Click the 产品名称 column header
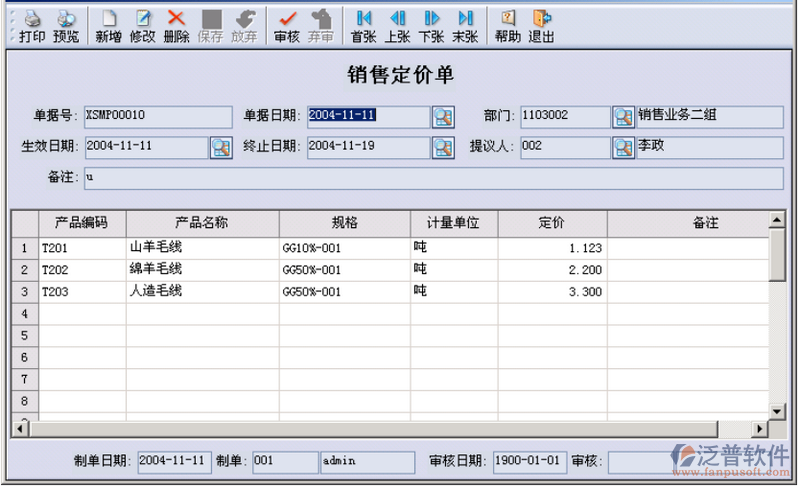The image size is (800, 488). [x=202, y=222]
